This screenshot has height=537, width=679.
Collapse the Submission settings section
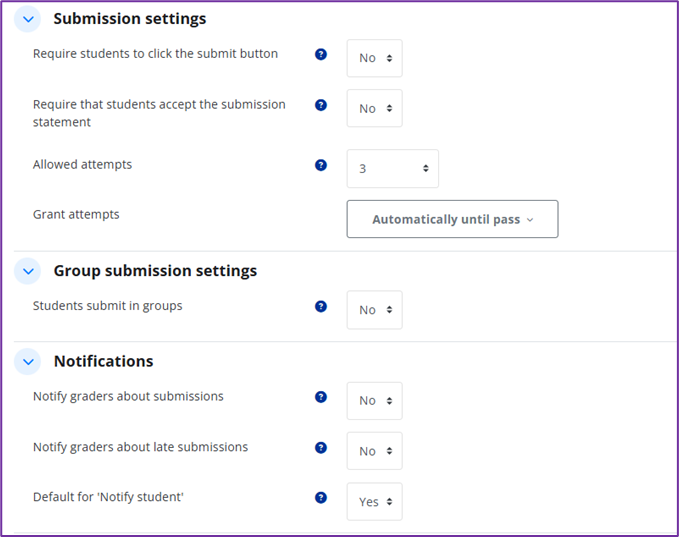click(x=28, y=19)
